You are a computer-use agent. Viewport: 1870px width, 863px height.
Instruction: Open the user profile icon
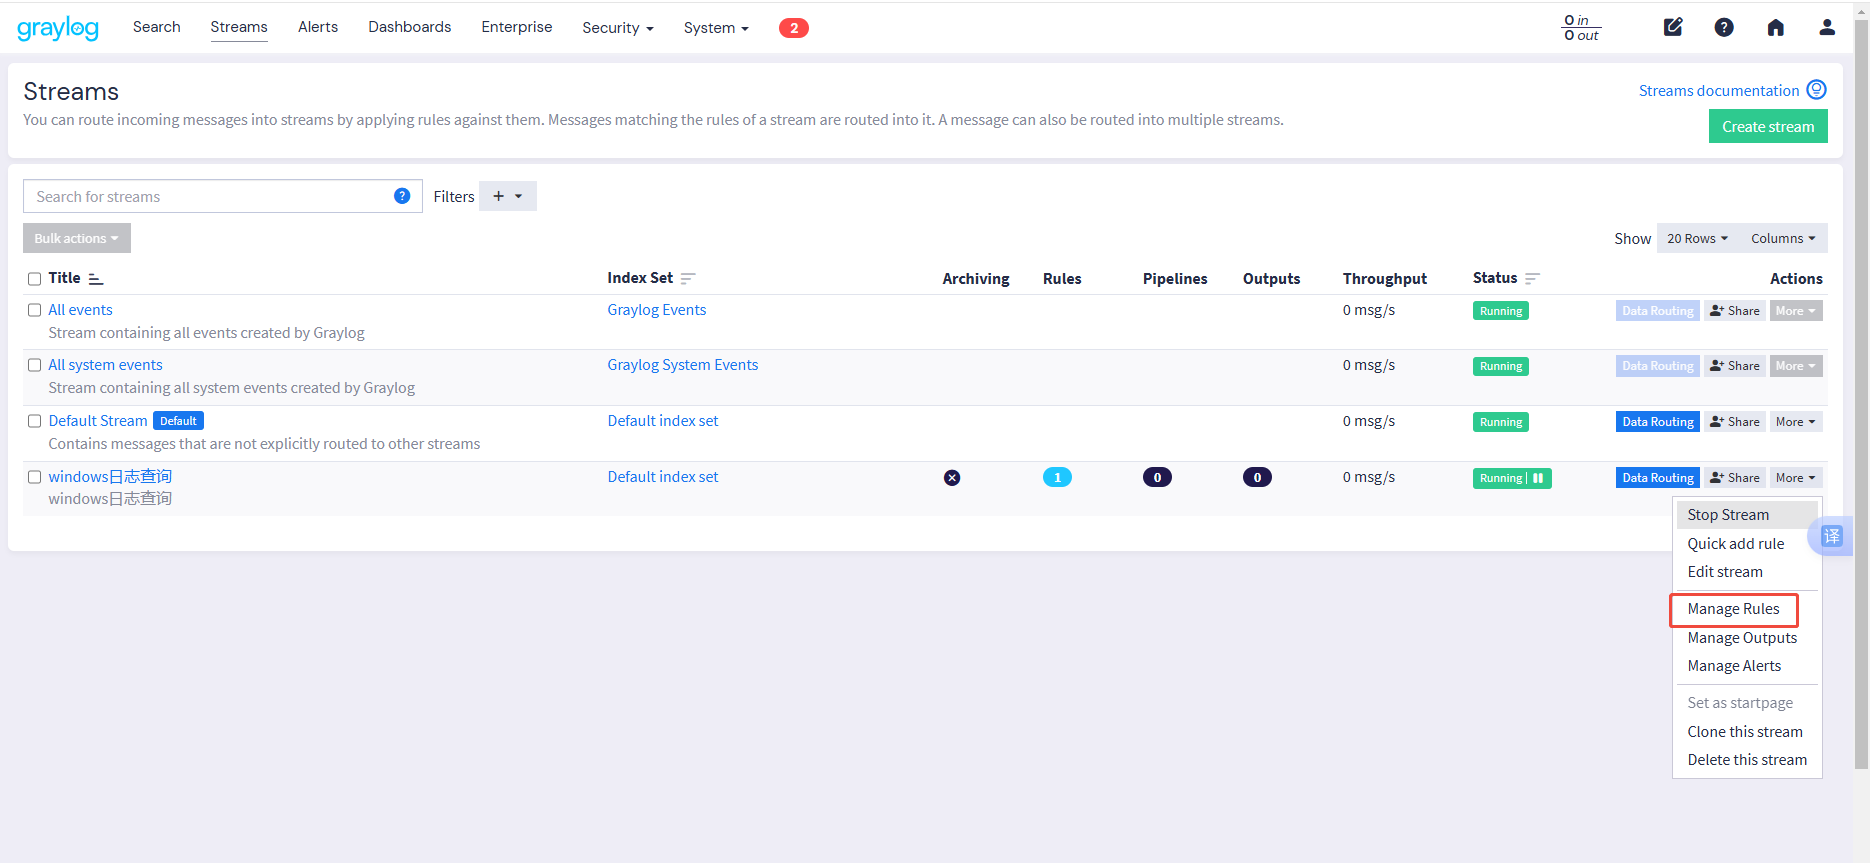[1827, 27]
